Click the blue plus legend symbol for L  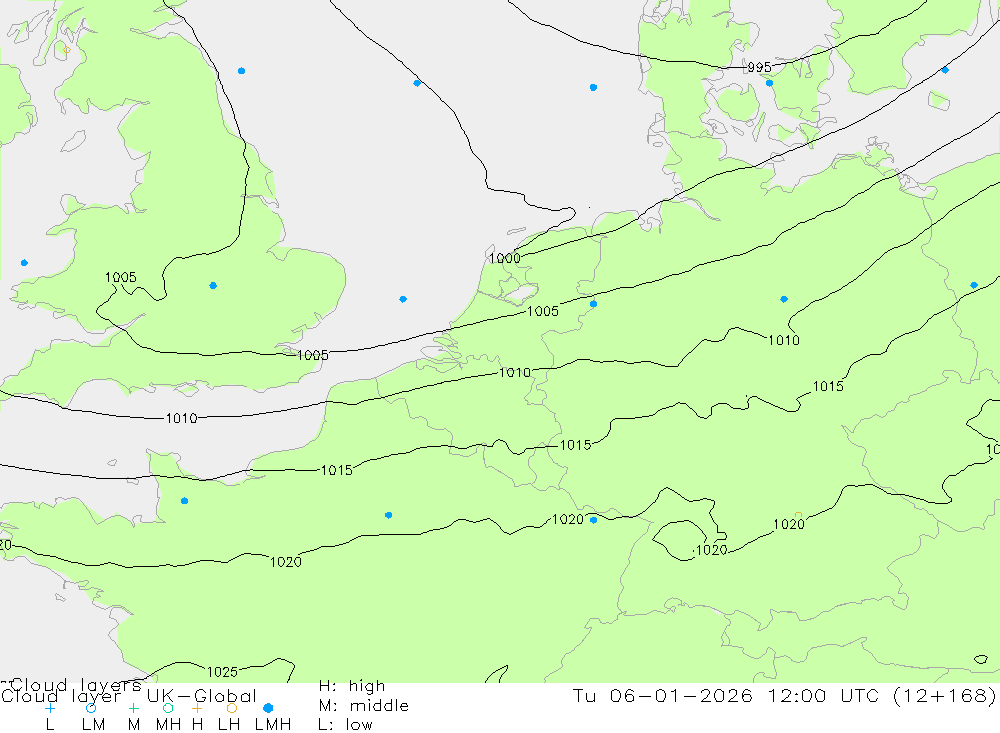(x=50, y=708)
